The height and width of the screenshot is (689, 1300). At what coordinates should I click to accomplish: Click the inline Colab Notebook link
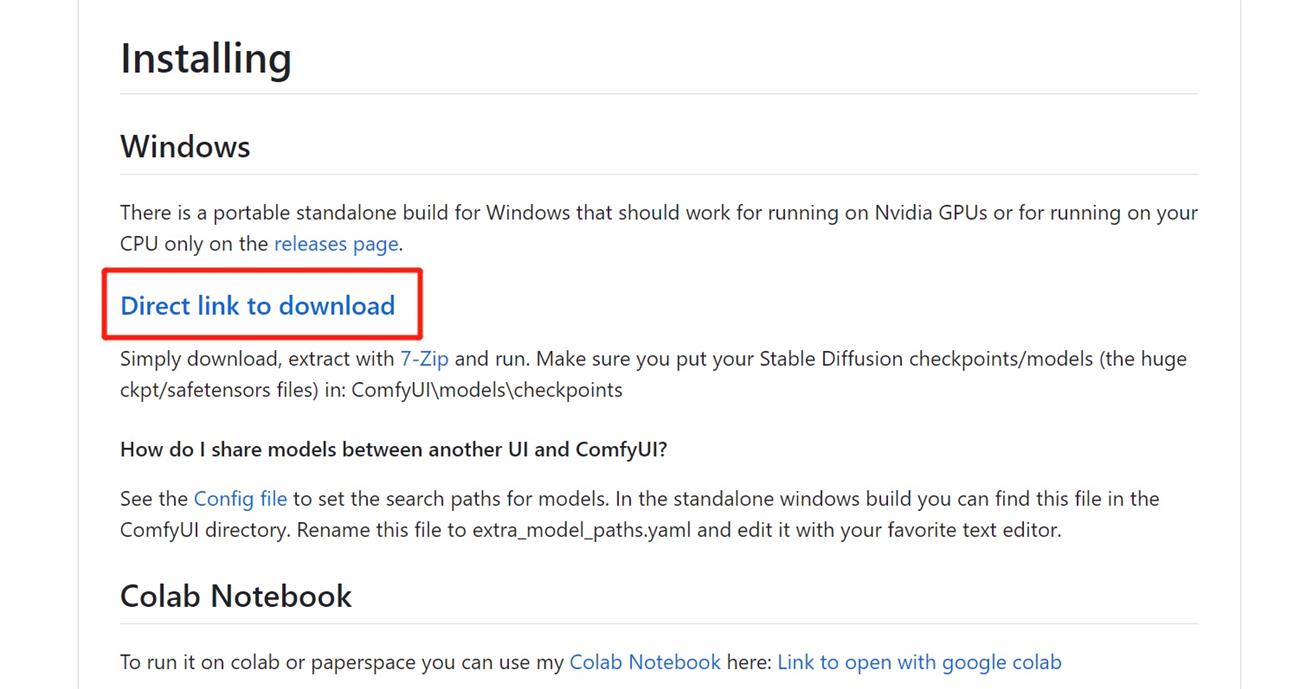[x=644, y=662]
